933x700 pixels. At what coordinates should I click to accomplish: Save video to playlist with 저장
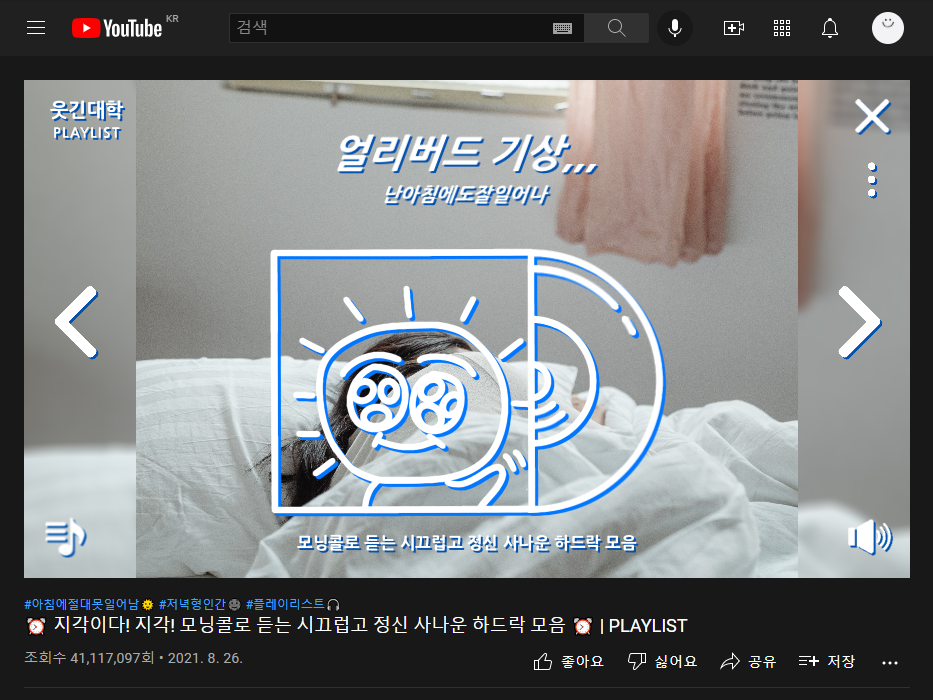coord(826,661)
